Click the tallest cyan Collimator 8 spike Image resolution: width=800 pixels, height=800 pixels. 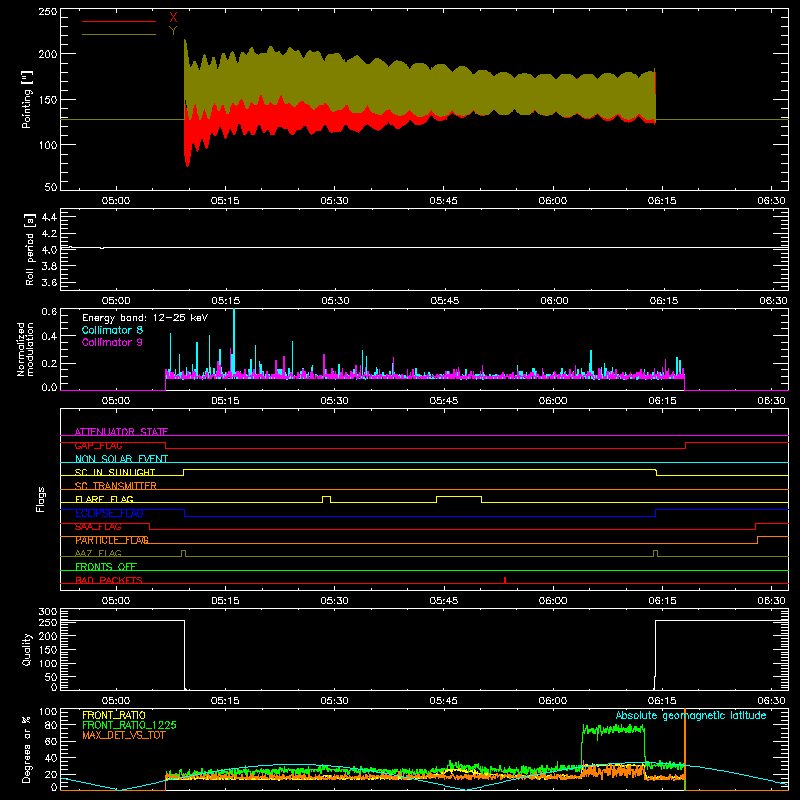(x=234, y=342)
